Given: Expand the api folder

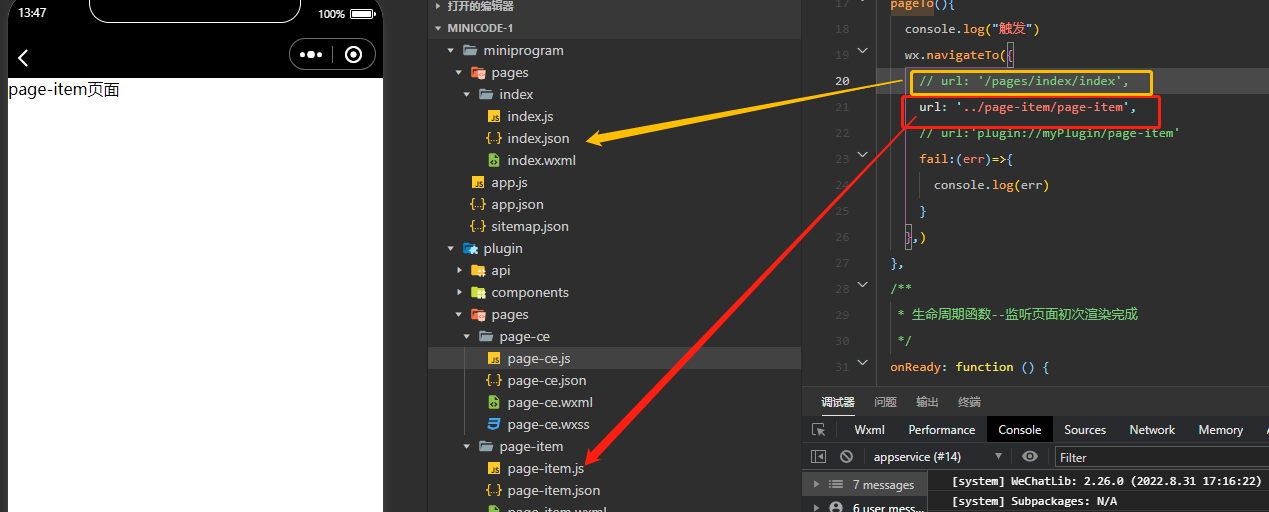Looking at the screenshot, I should (x=459, y=270).
